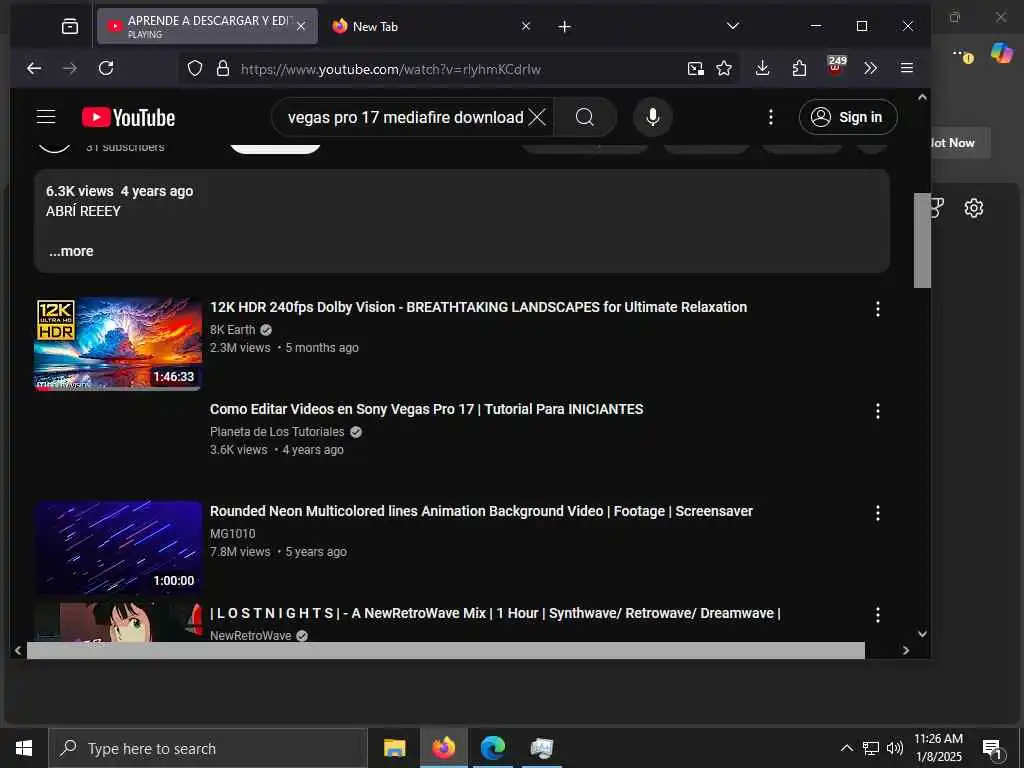Image resolution: width=1024 pixels, height=768 pixels.
Task: Open the Firefox downloads panel
Action: tap(762, 68)
